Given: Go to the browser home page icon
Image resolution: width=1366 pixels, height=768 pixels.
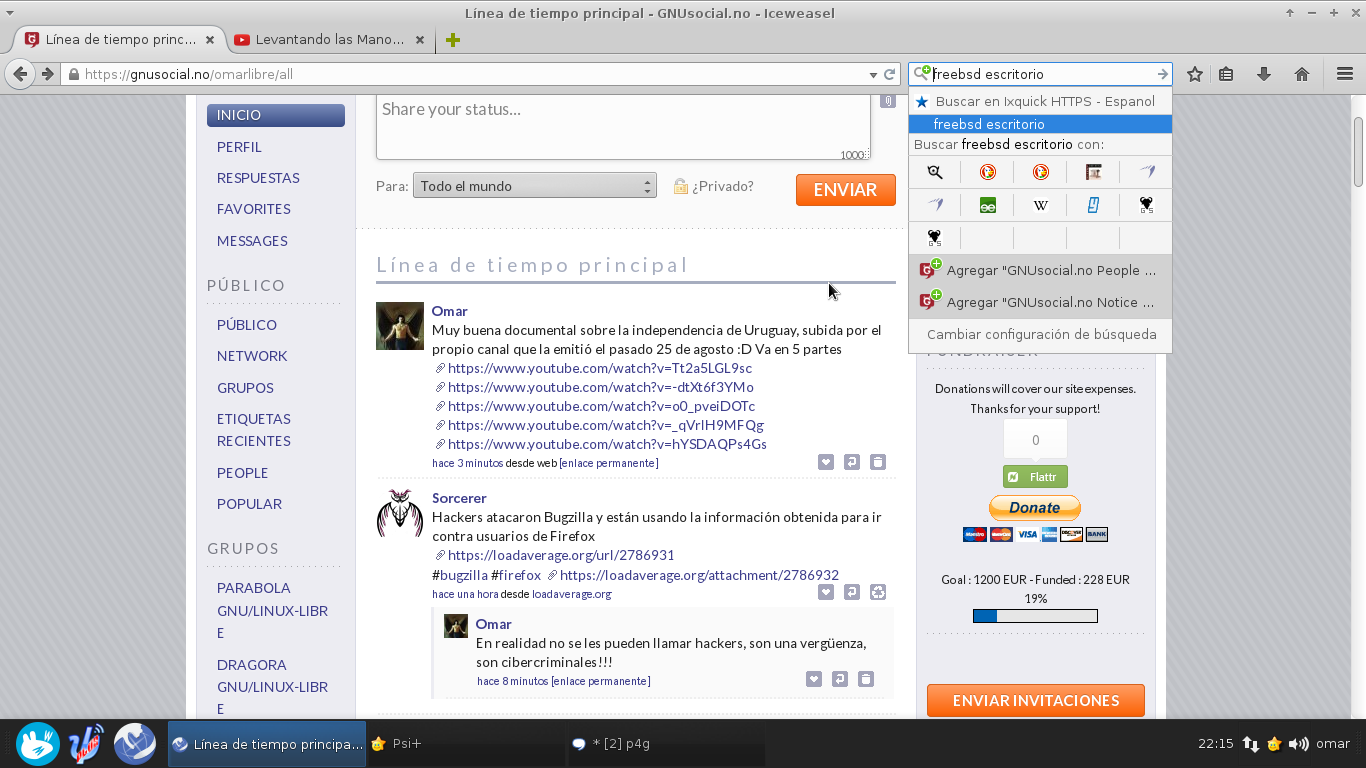Looking at the screenshot, I should point(1302,74).
